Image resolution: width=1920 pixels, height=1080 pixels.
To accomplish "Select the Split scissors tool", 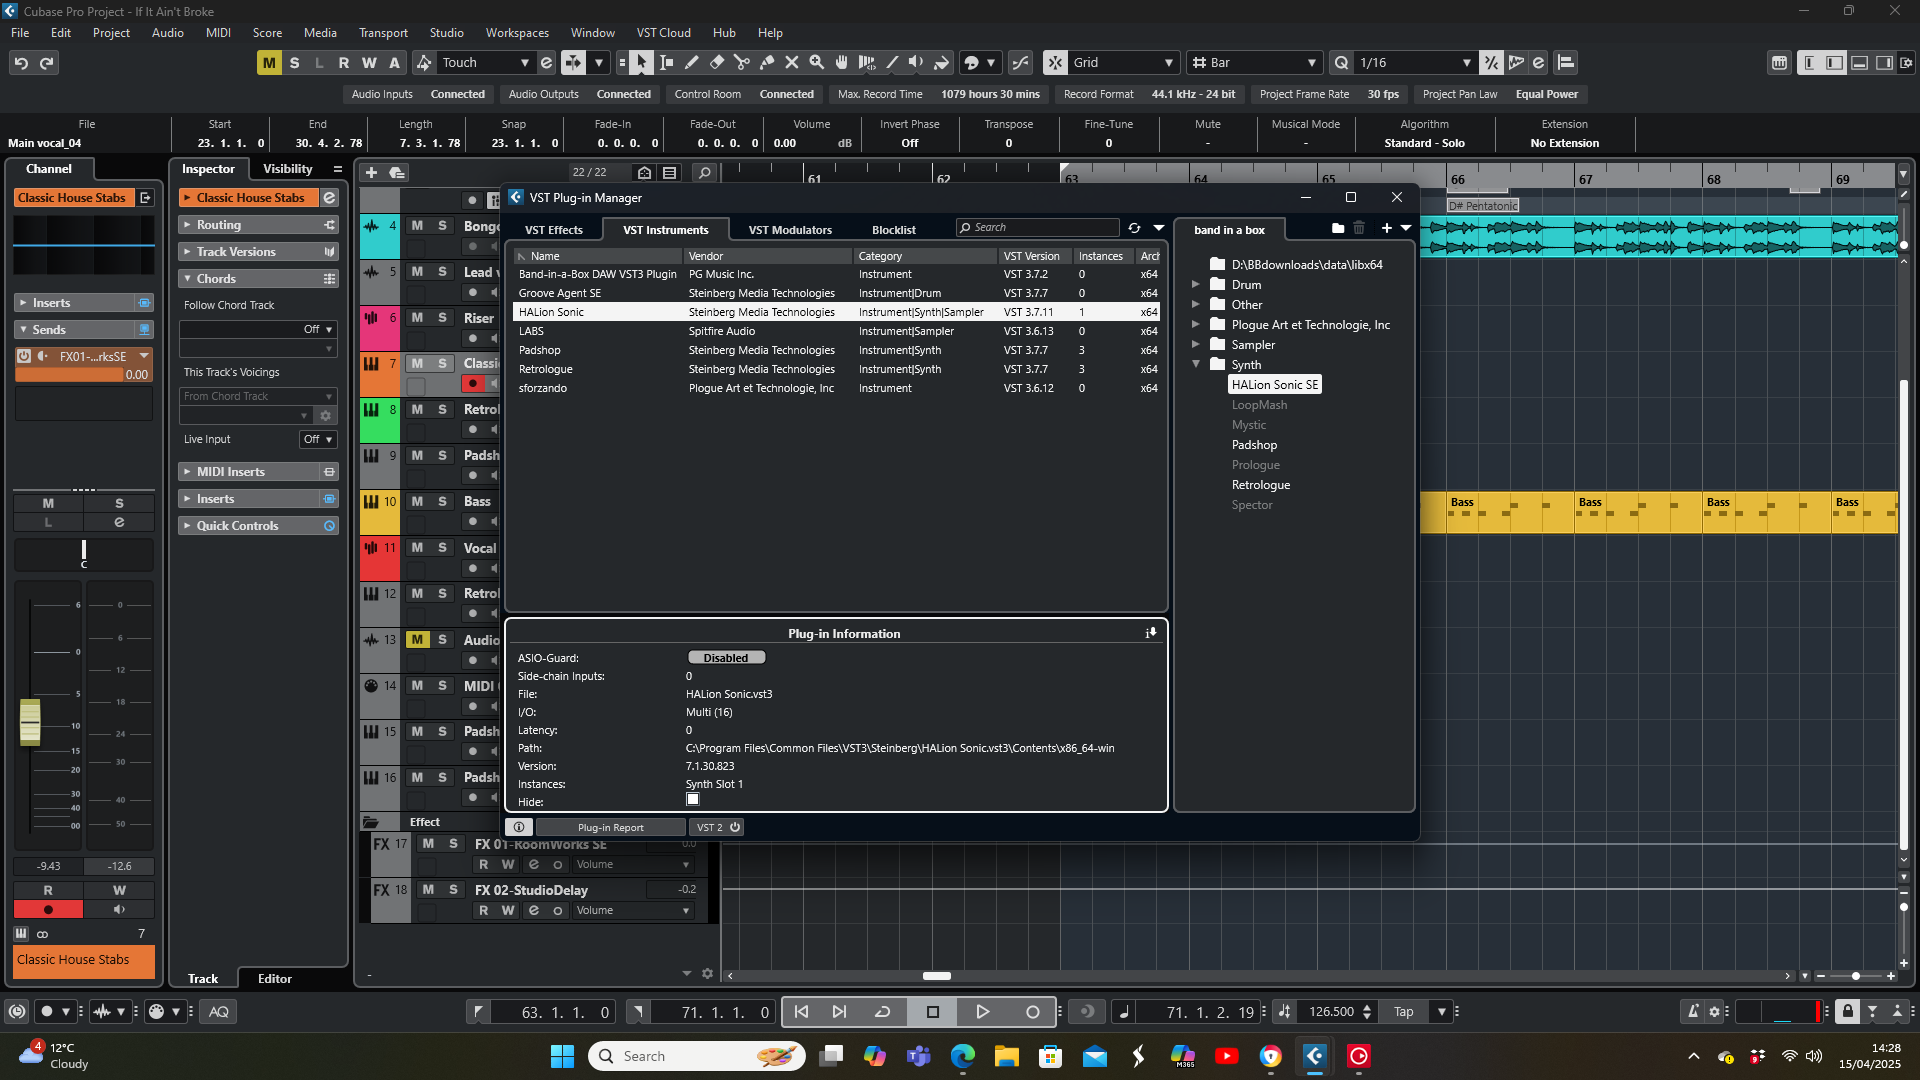I will [x=741, y=63].
